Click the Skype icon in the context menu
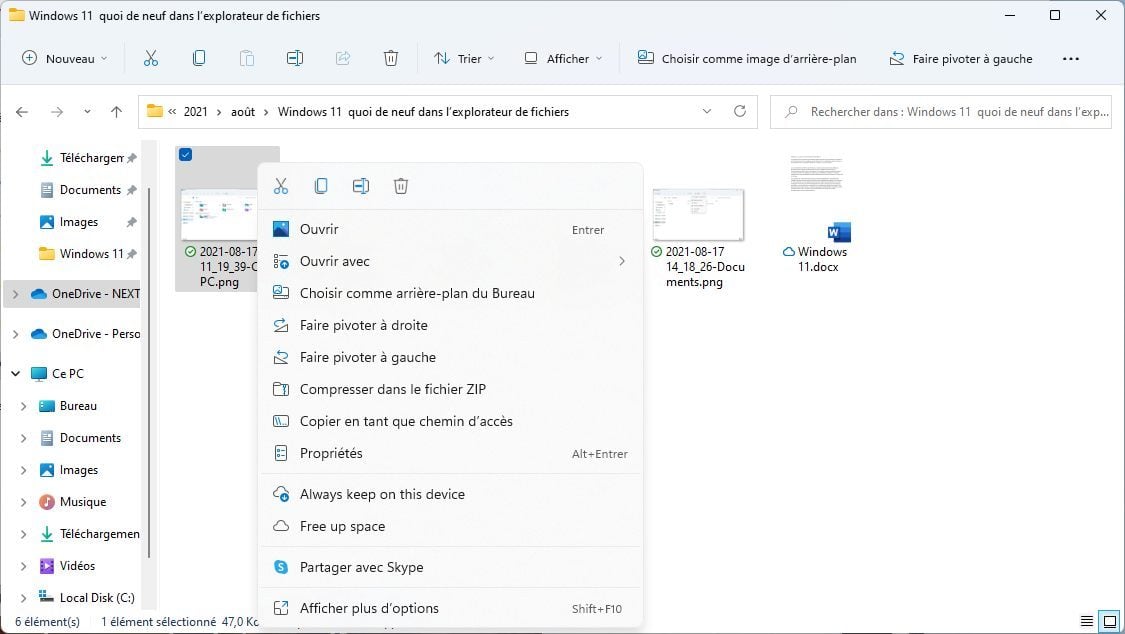The image size is (1125, 634). click(281, 567)
